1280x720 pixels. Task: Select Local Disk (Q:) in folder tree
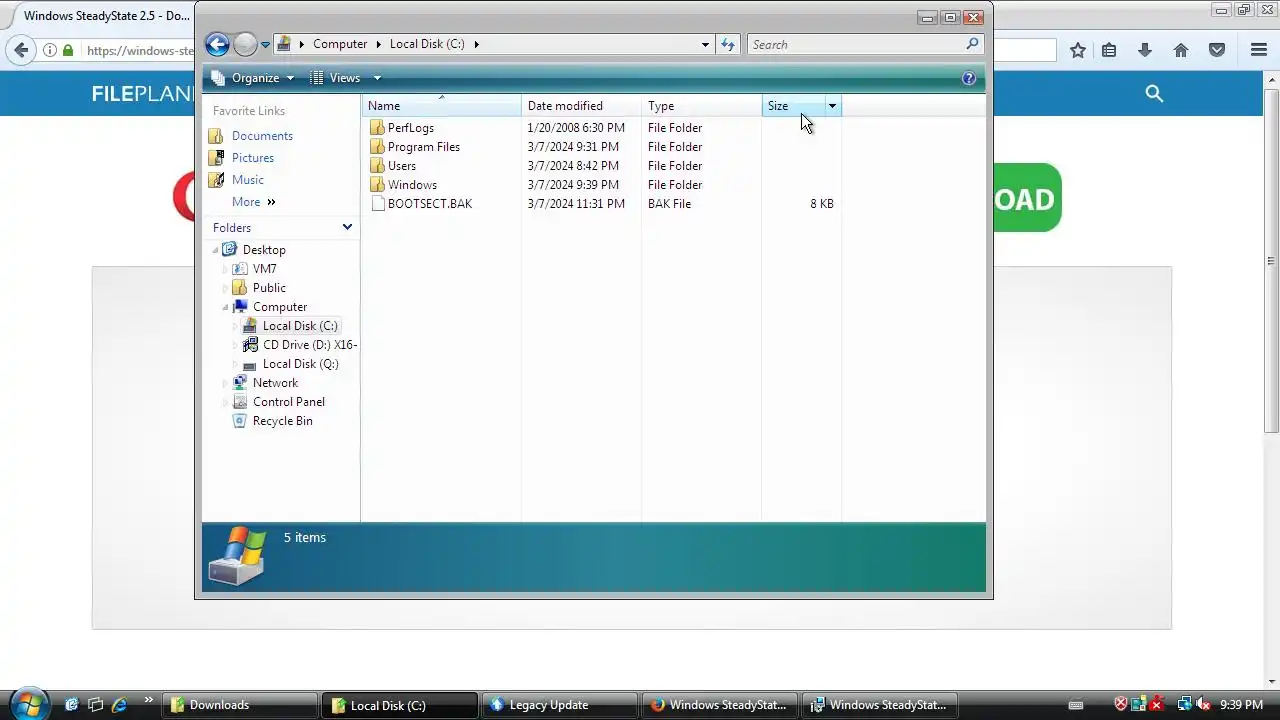300,364
